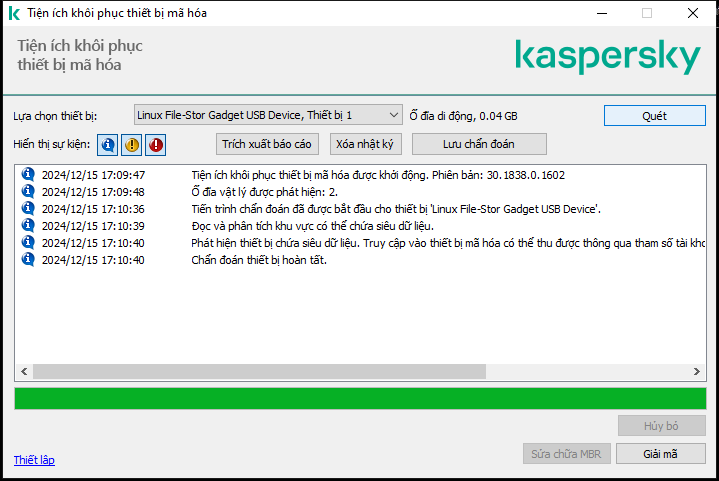This screenshot has width=719, height=481.
Task: Select timestamp '2024/12/15 17:10:40' of 'Phát hiện' row
Action: coord(93,243)
